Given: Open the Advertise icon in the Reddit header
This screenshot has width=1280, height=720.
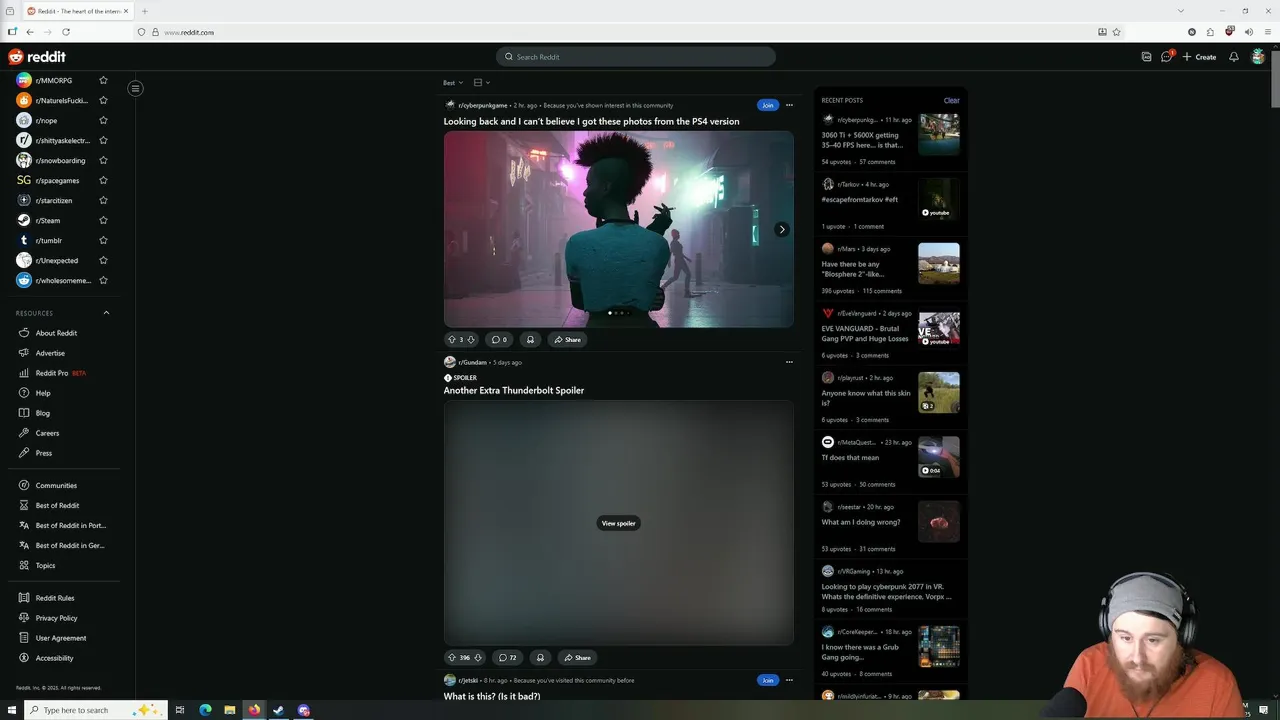Looking at the screenshot, I should tap(1146, 57).
